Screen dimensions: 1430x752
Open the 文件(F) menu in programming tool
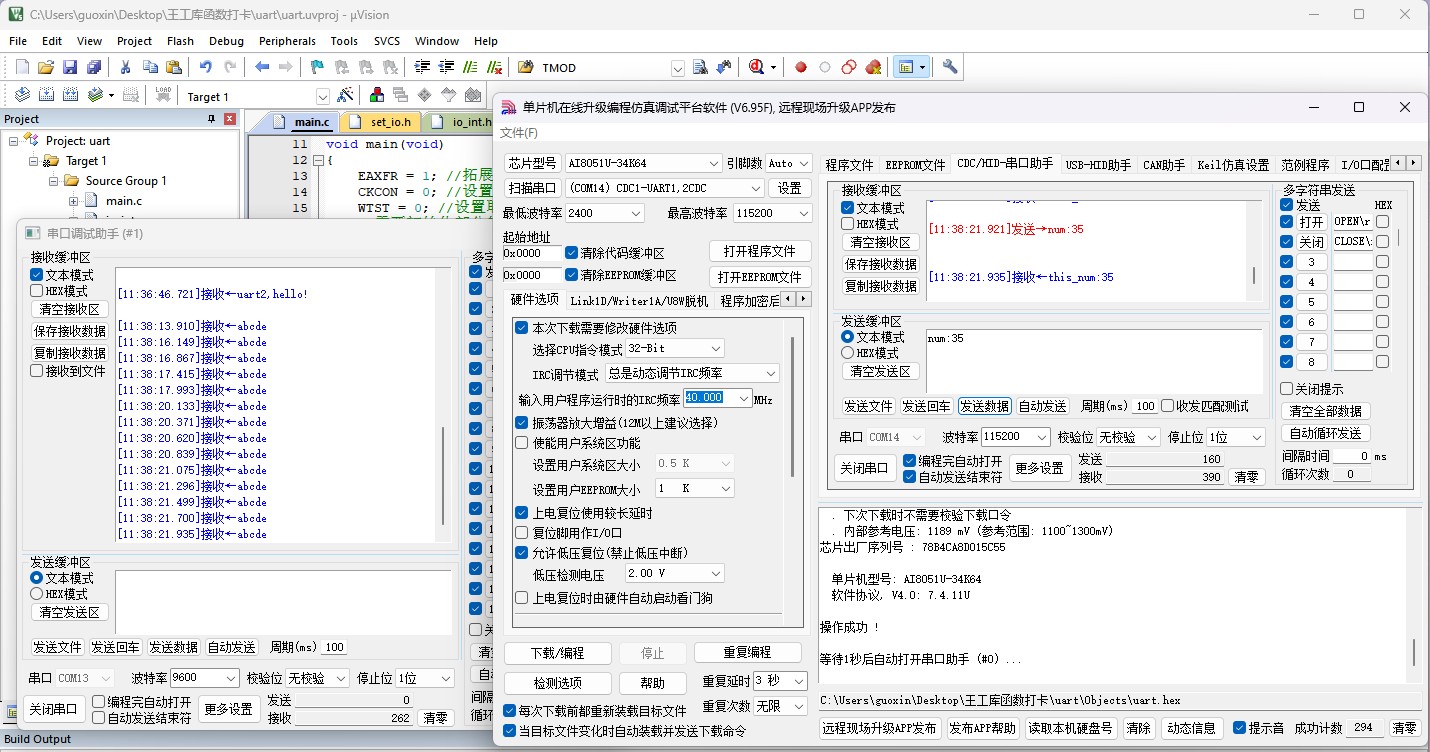pyautogui.click(x=518, y=133)
